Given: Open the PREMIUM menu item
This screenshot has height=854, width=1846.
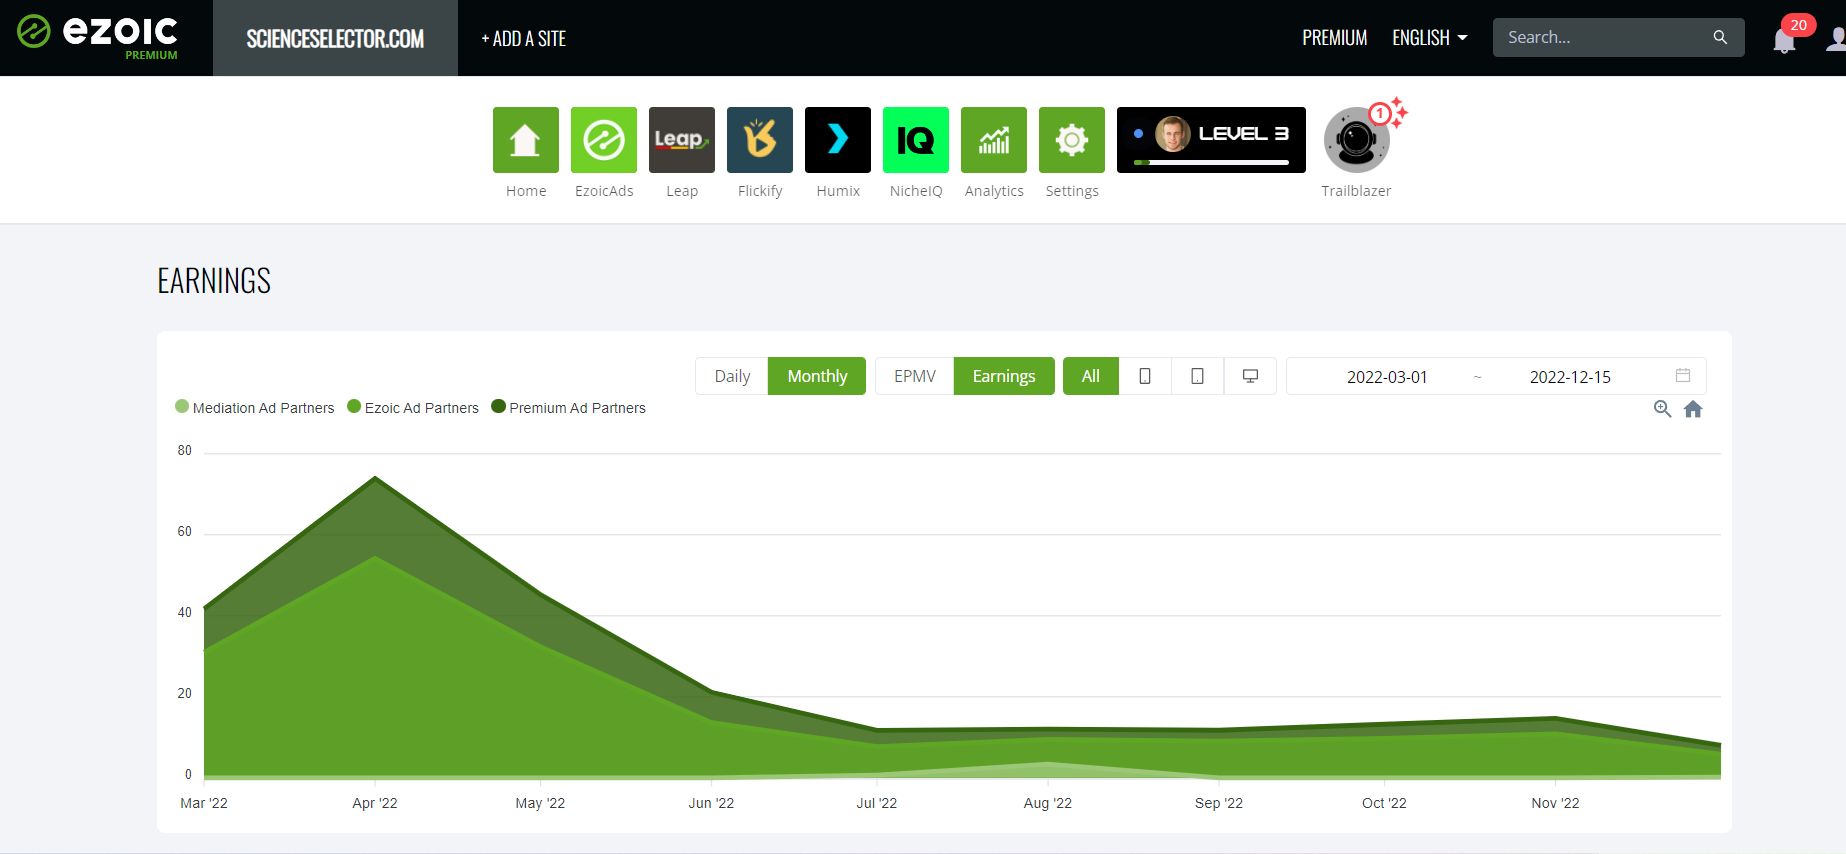Looking at the screenshot, I should tap(1334, 38).
